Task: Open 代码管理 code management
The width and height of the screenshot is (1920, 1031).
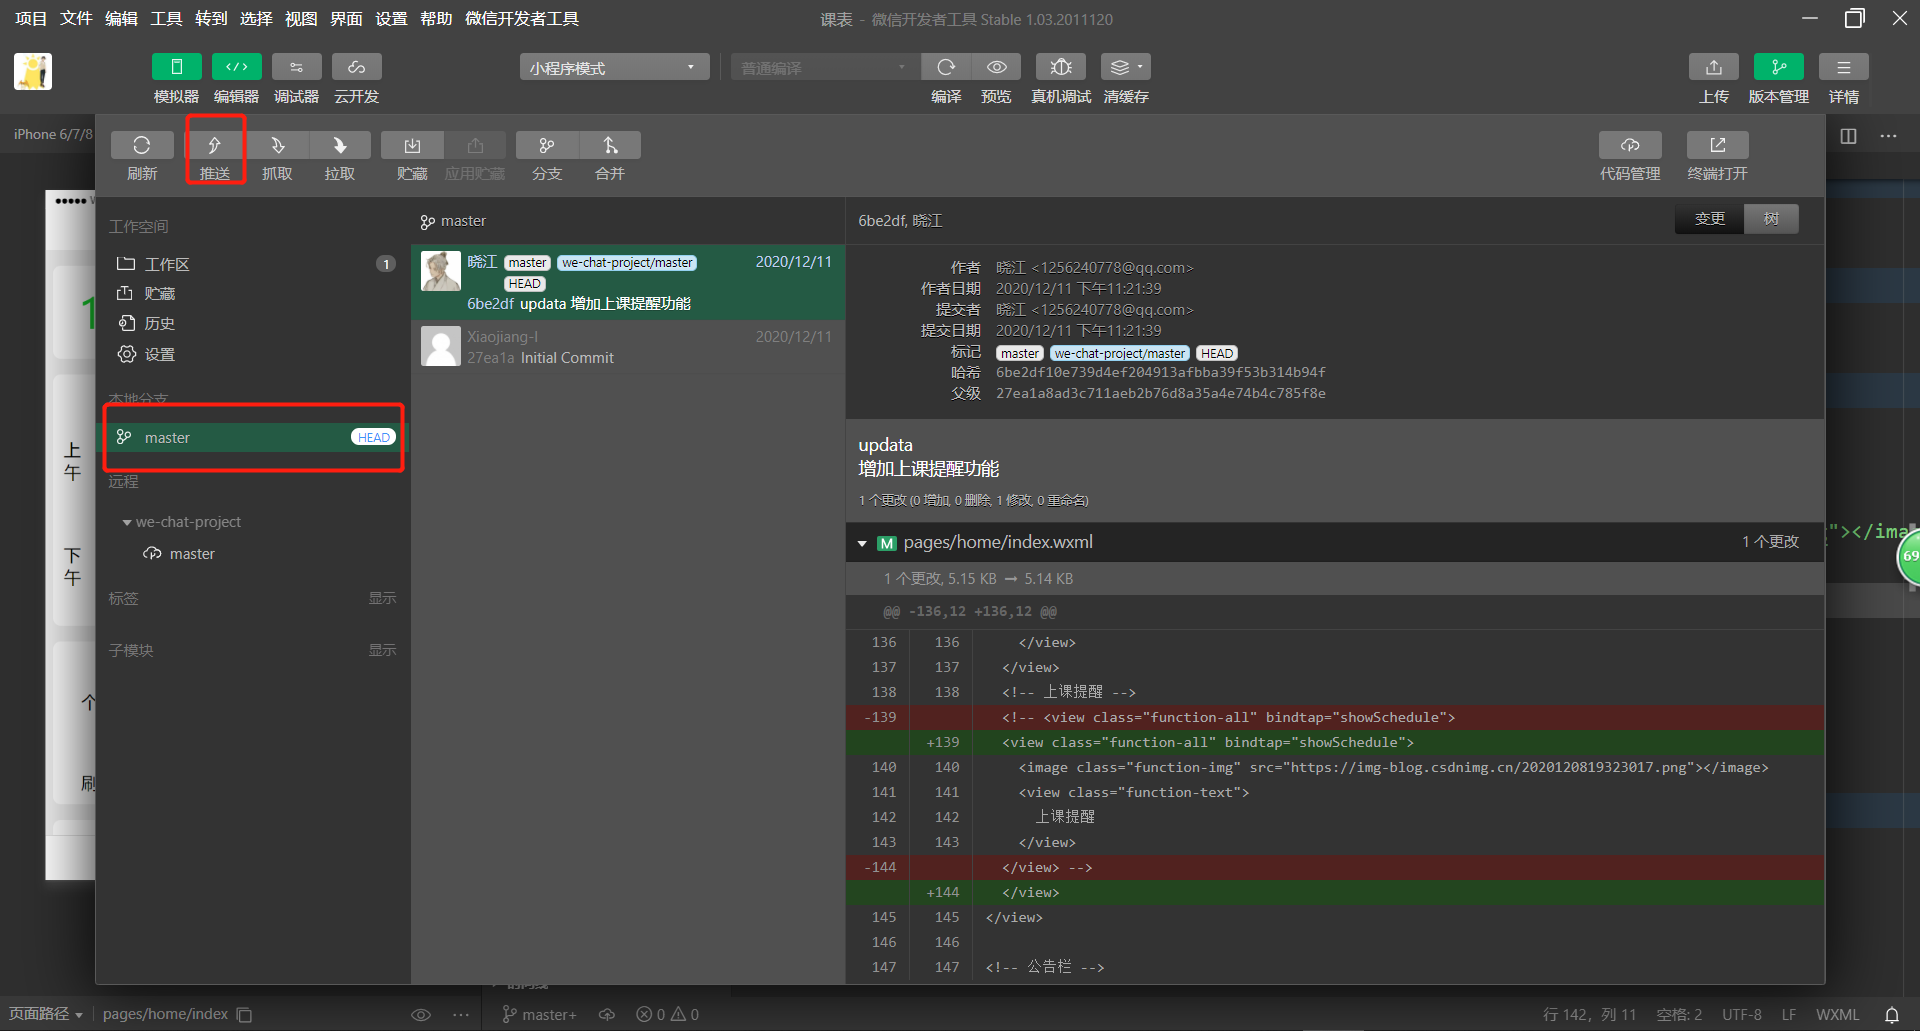Action: [1630, 145]
